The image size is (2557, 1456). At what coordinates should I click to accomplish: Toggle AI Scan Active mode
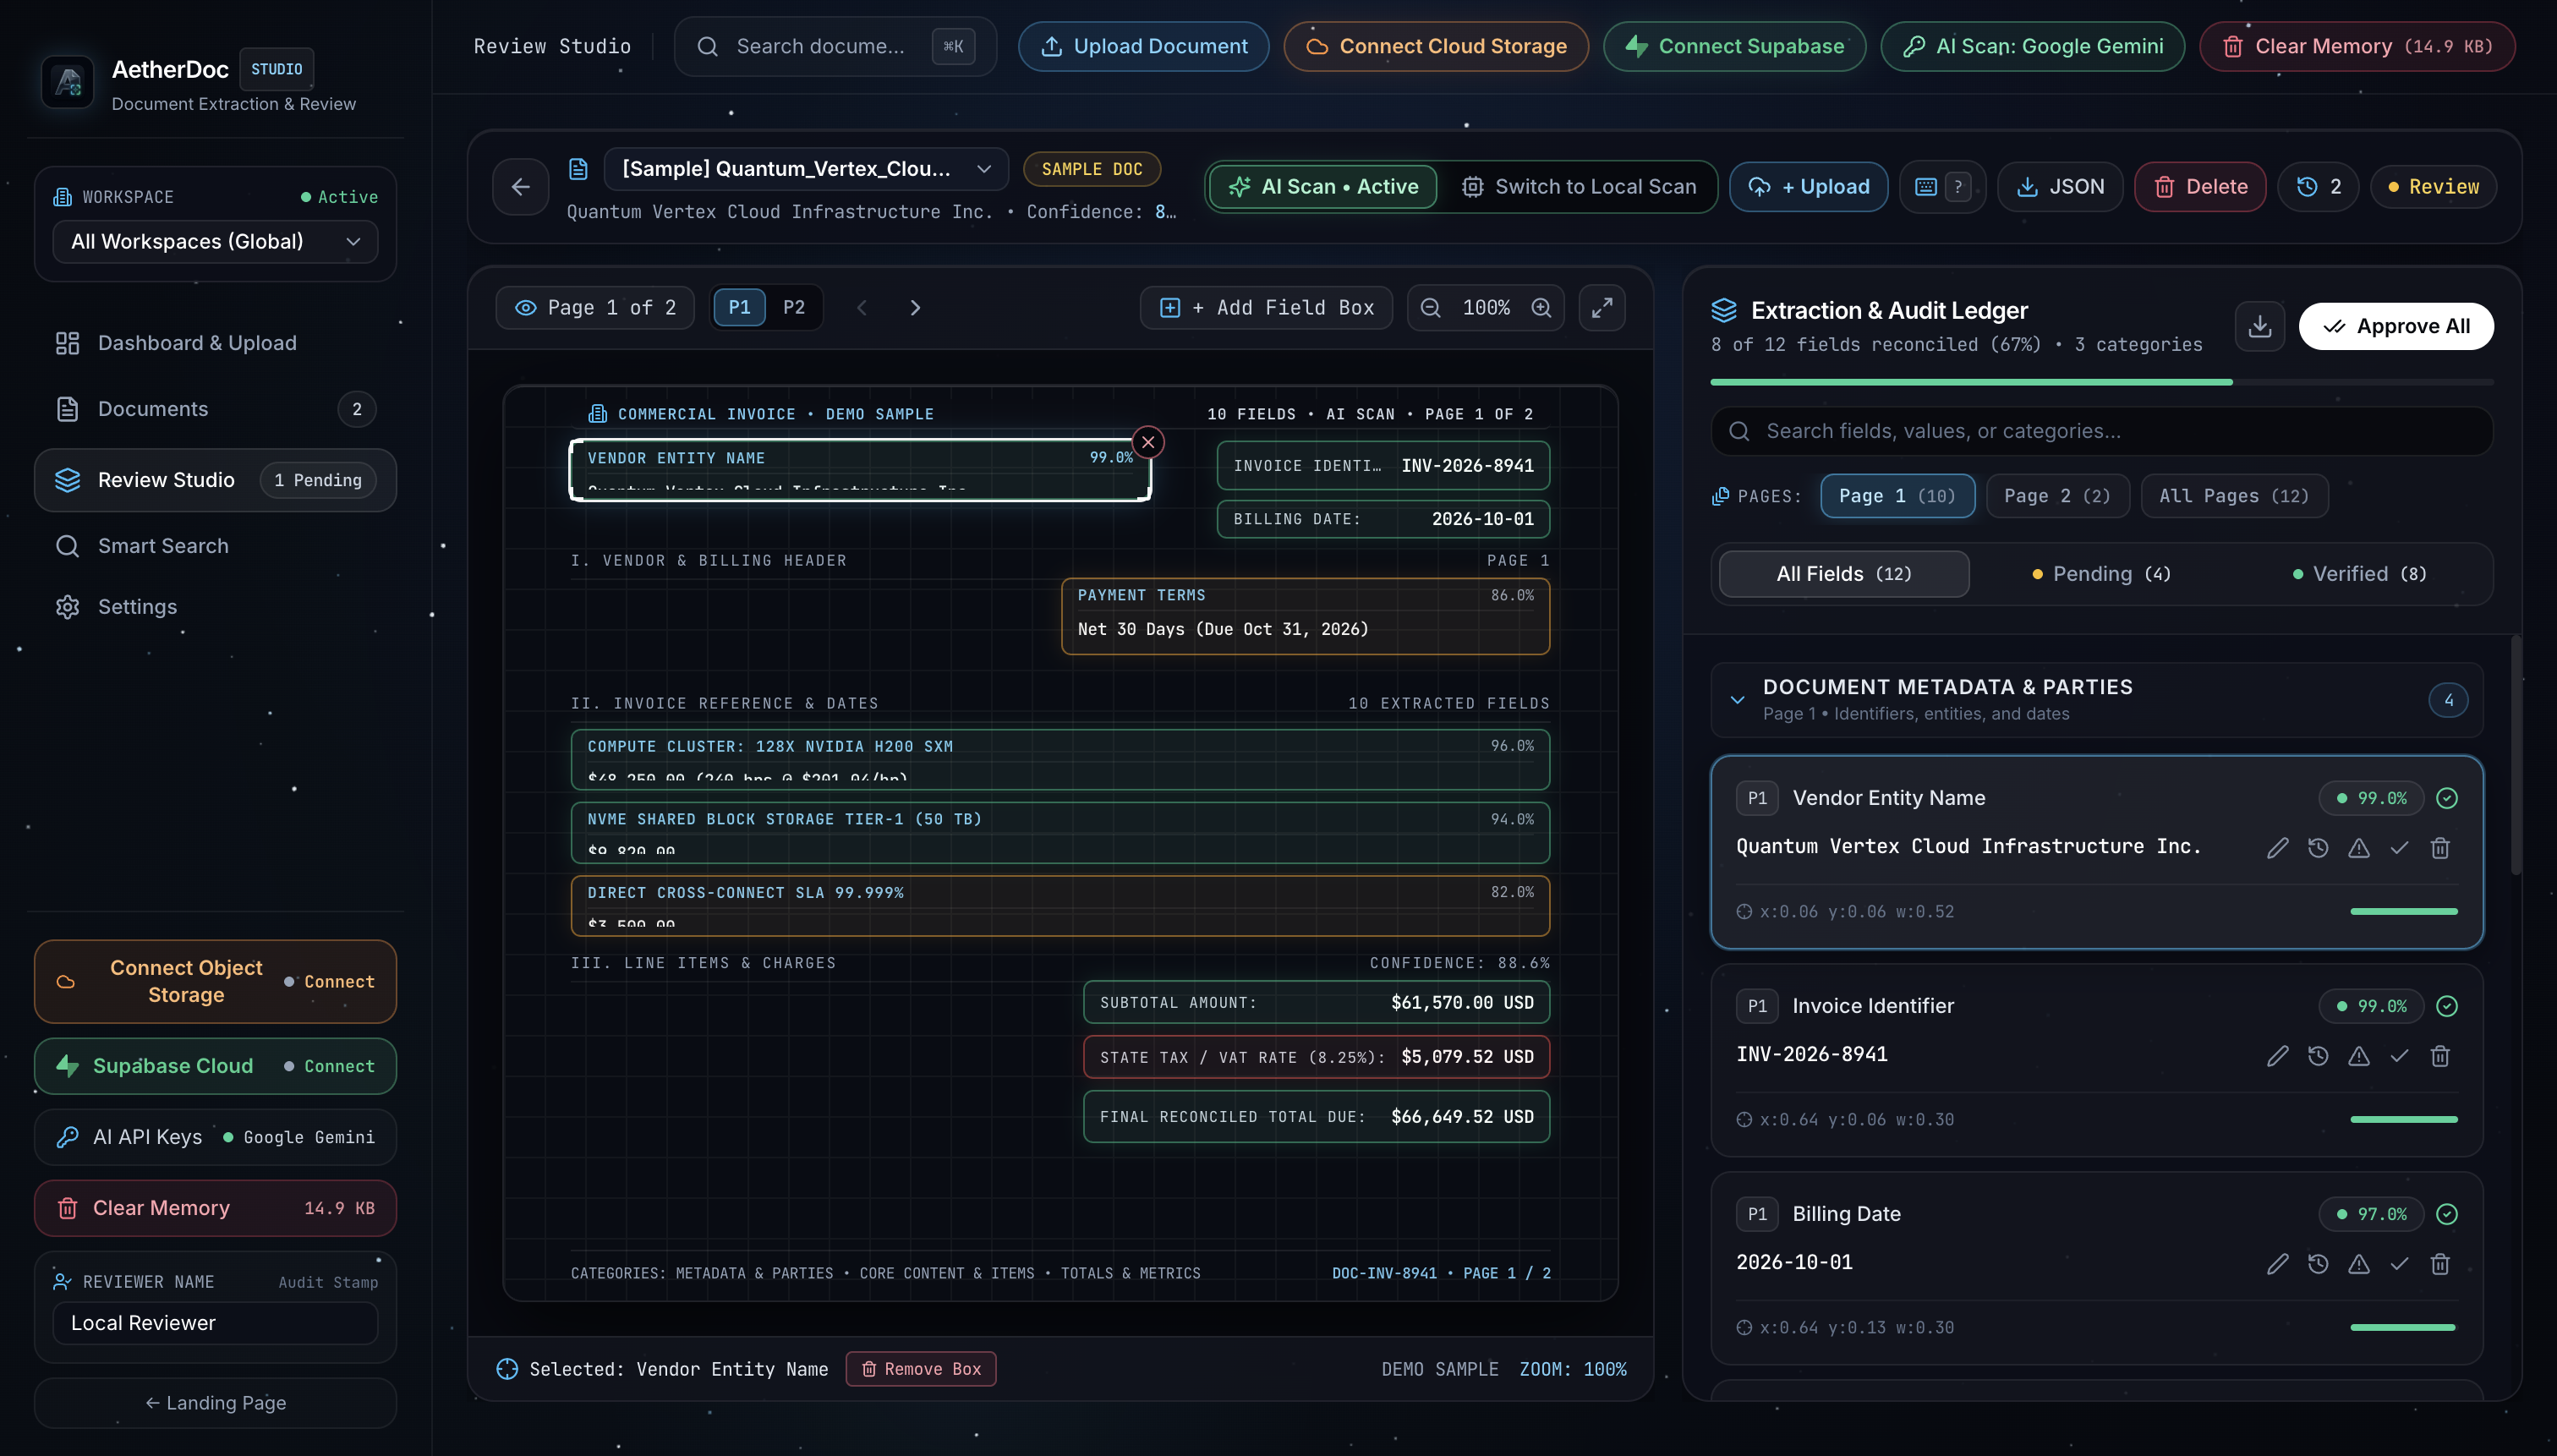[x=1323, y=187]
